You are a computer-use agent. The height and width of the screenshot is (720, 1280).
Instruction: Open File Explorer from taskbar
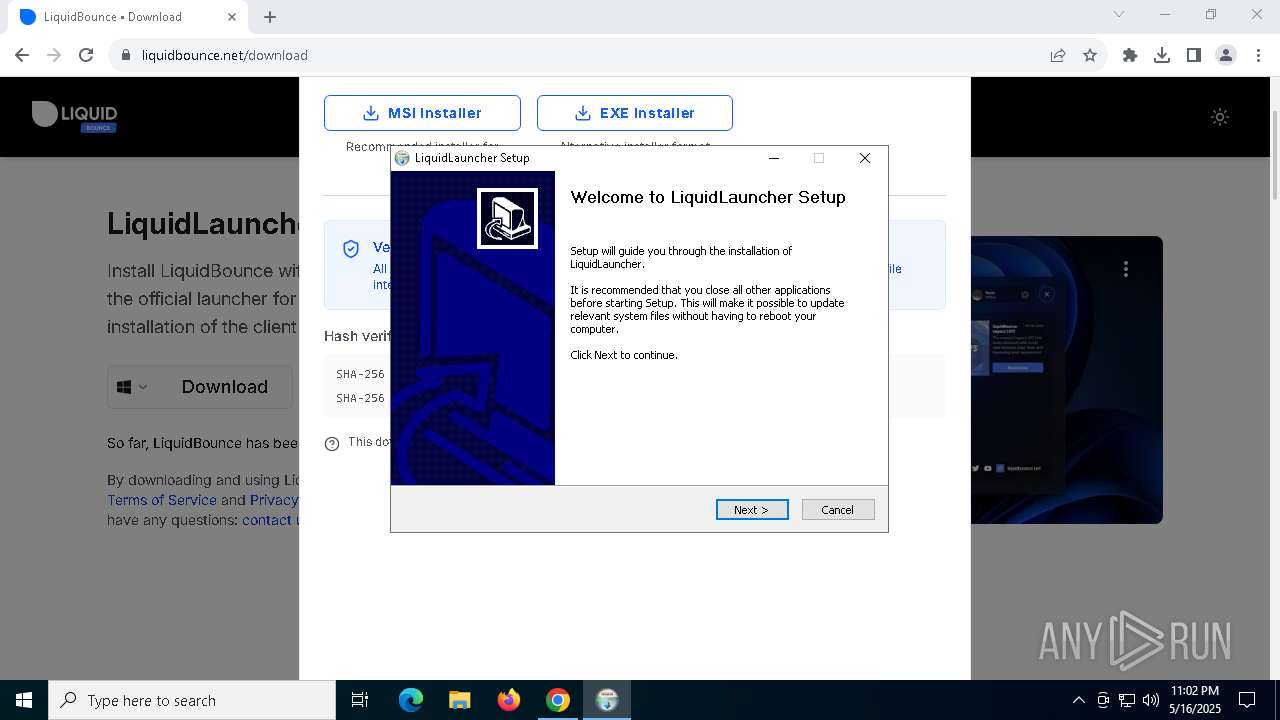pyautogui.click(x=459, y=700)
